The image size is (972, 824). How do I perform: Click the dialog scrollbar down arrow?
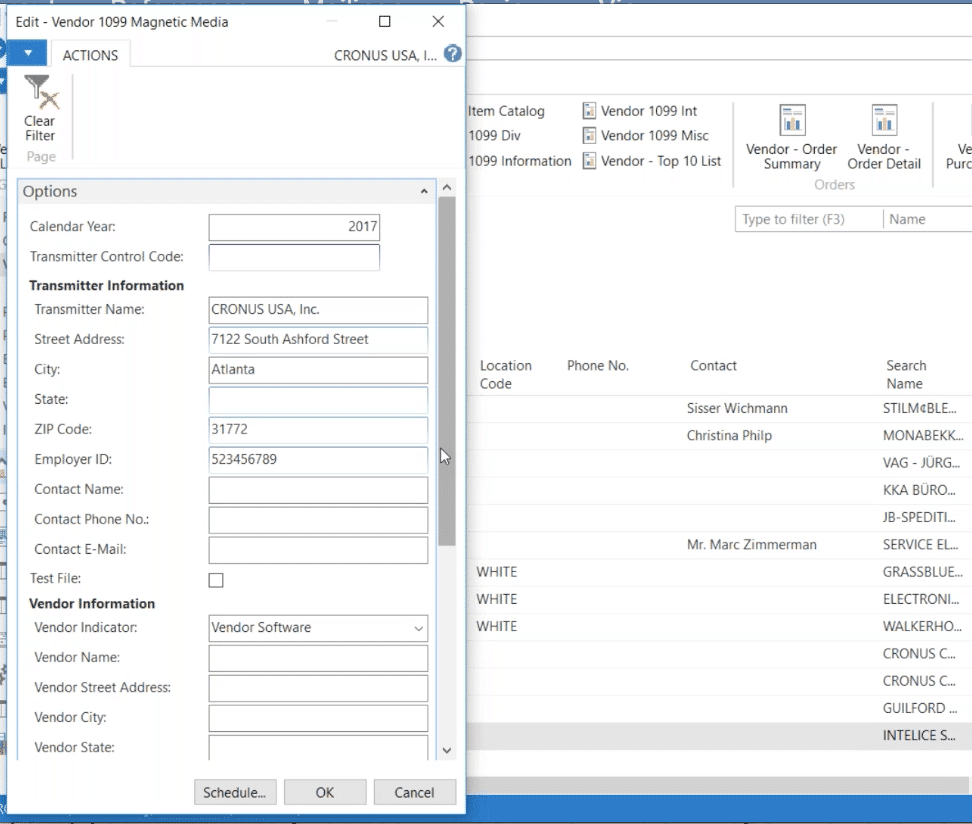pyautogui.click(x=447, y=750)
